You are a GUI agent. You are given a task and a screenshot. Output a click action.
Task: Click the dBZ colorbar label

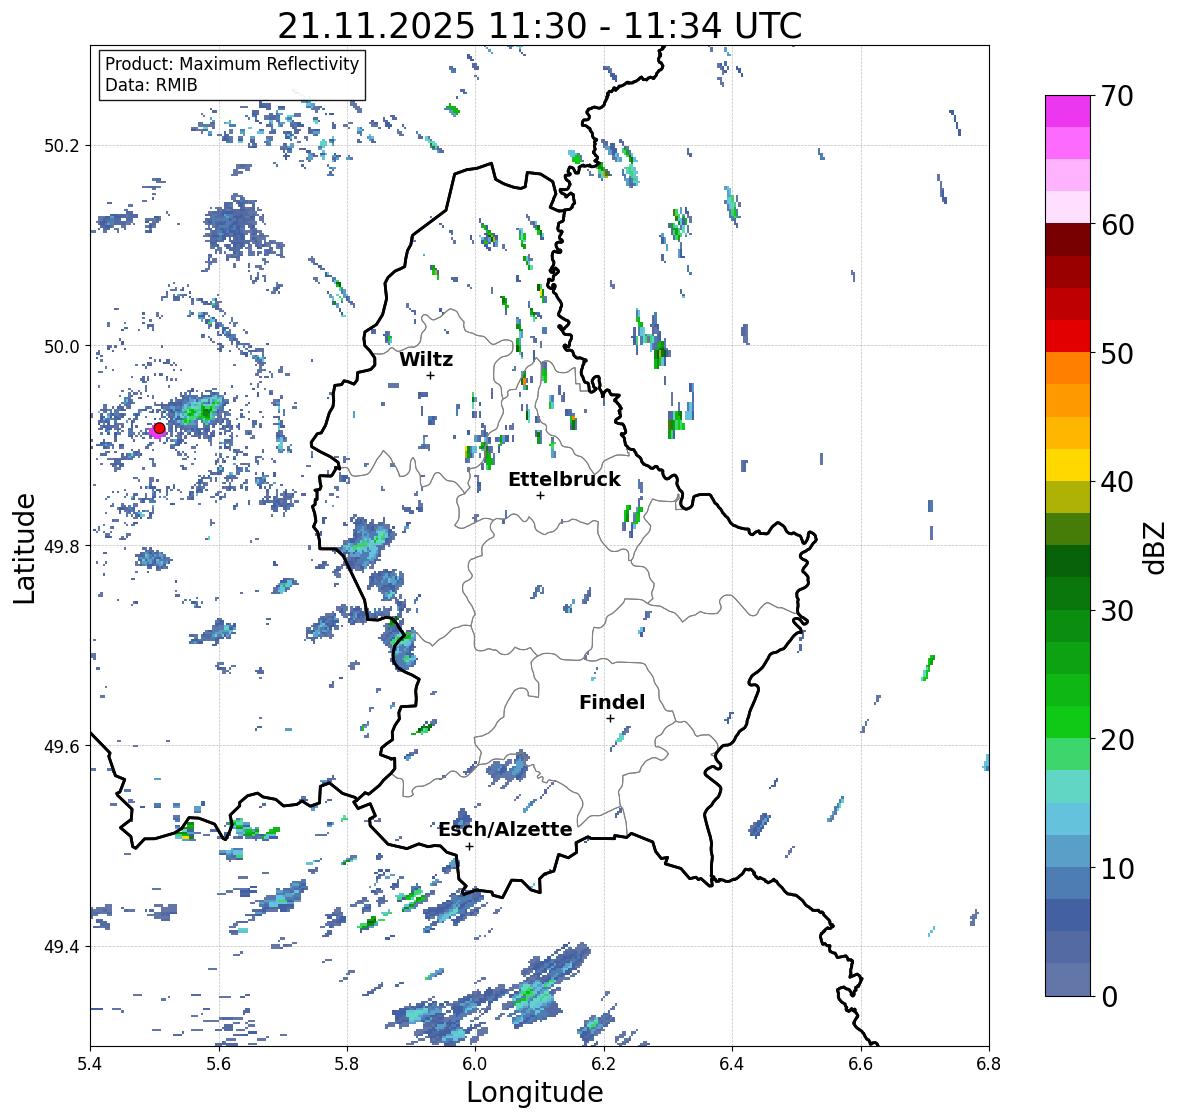(1156, 547)
